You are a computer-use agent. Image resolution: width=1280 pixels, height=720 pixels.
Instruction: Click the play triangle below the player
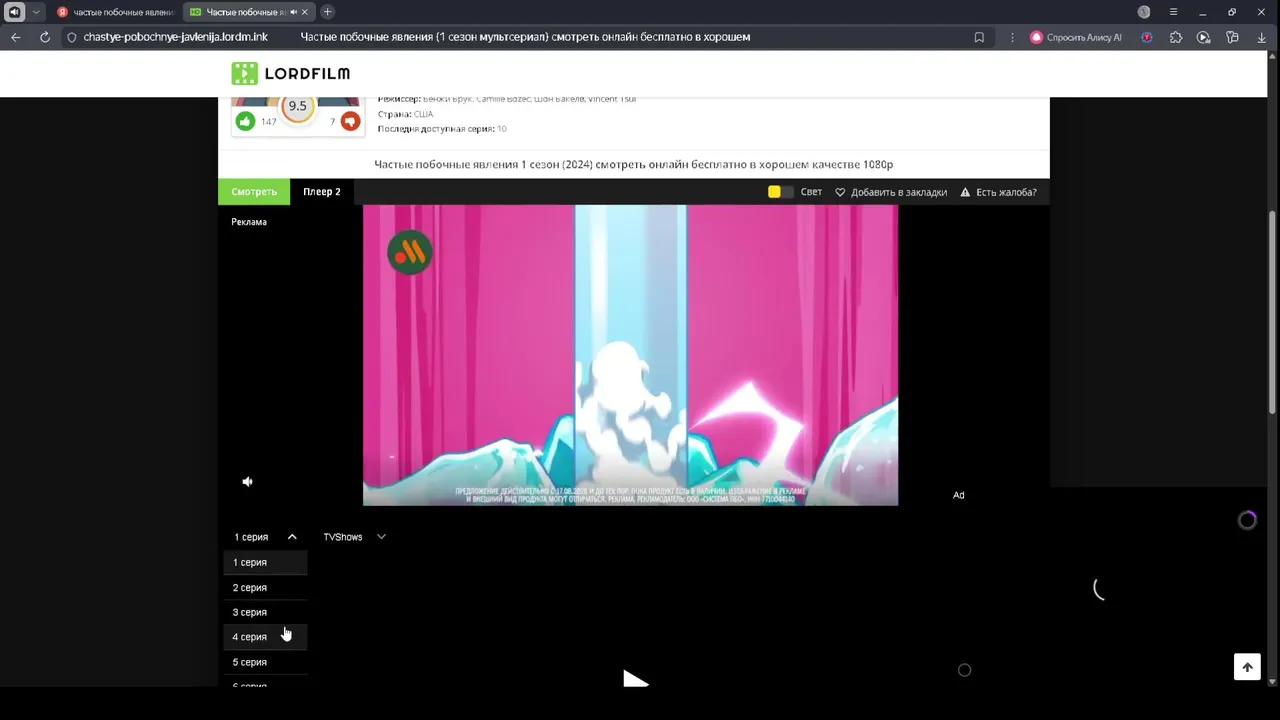(635, 679)
